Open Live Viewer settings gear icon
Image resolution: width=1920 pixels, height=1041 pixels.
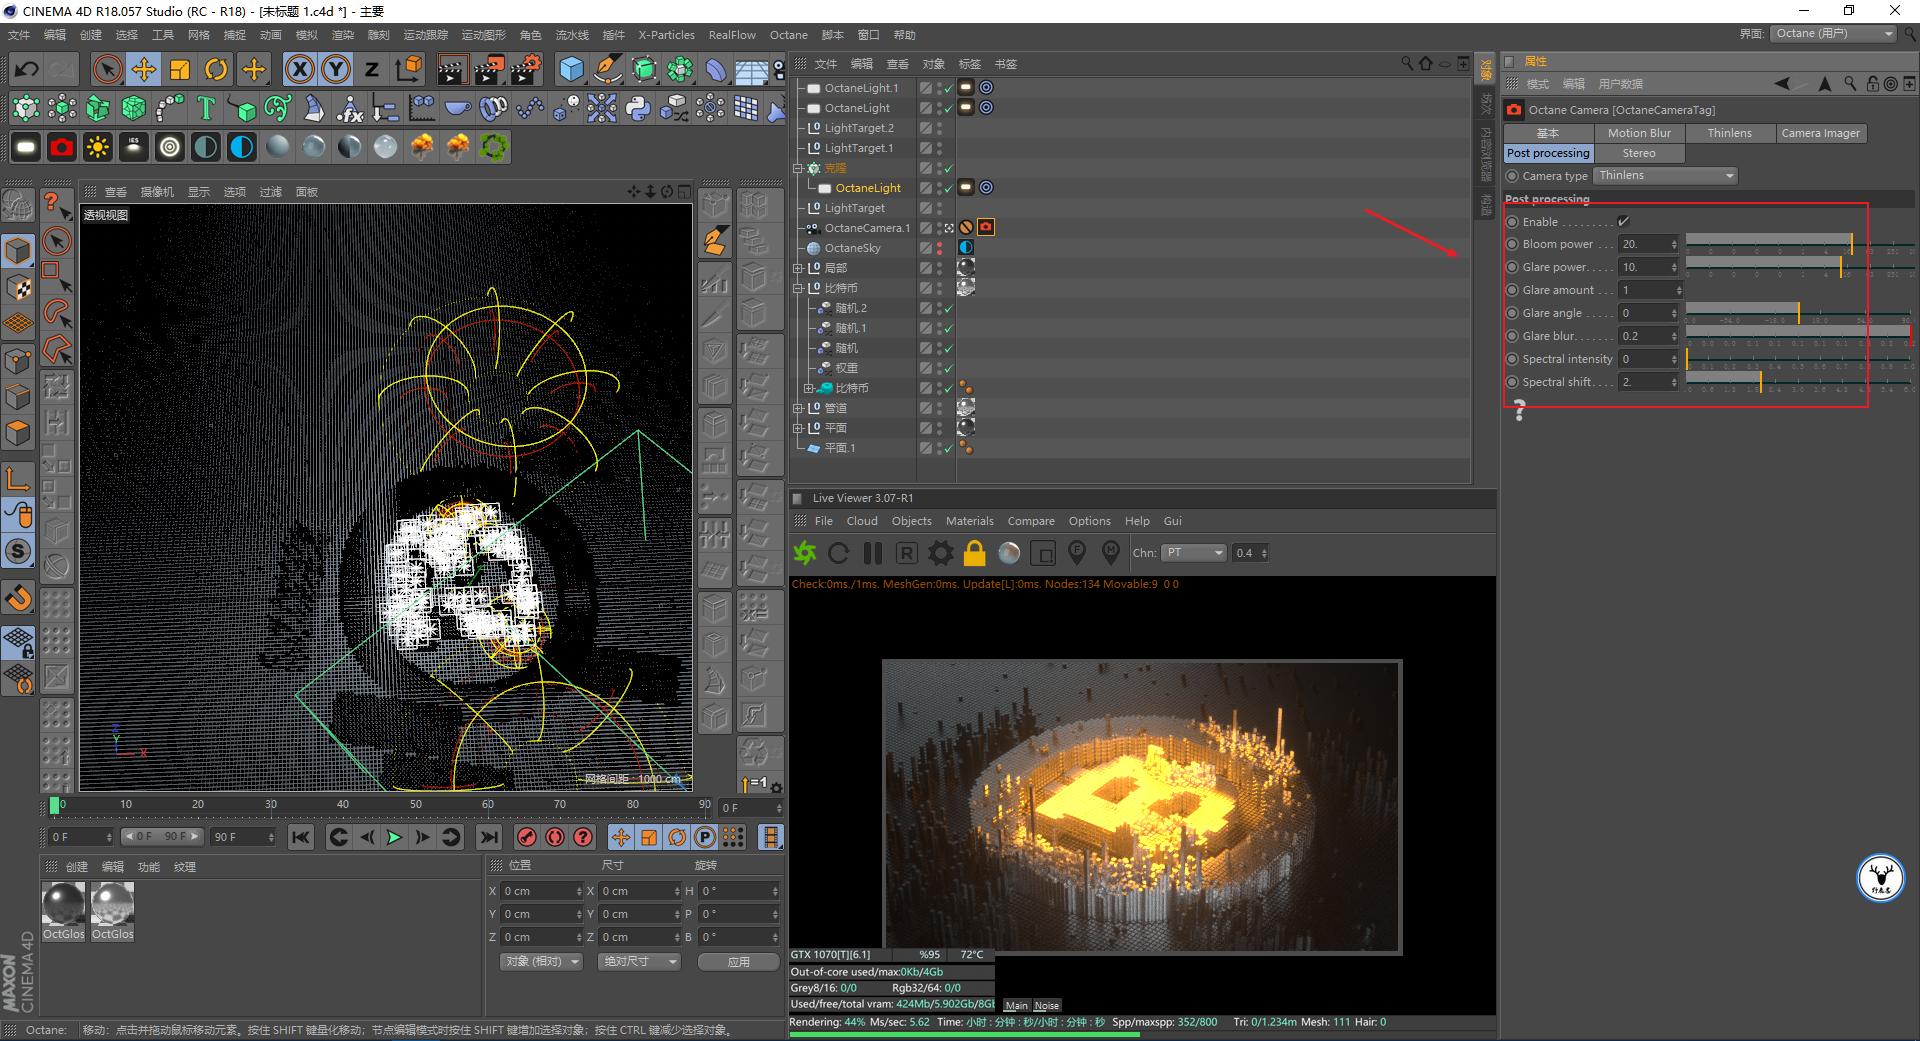point(940,553)
